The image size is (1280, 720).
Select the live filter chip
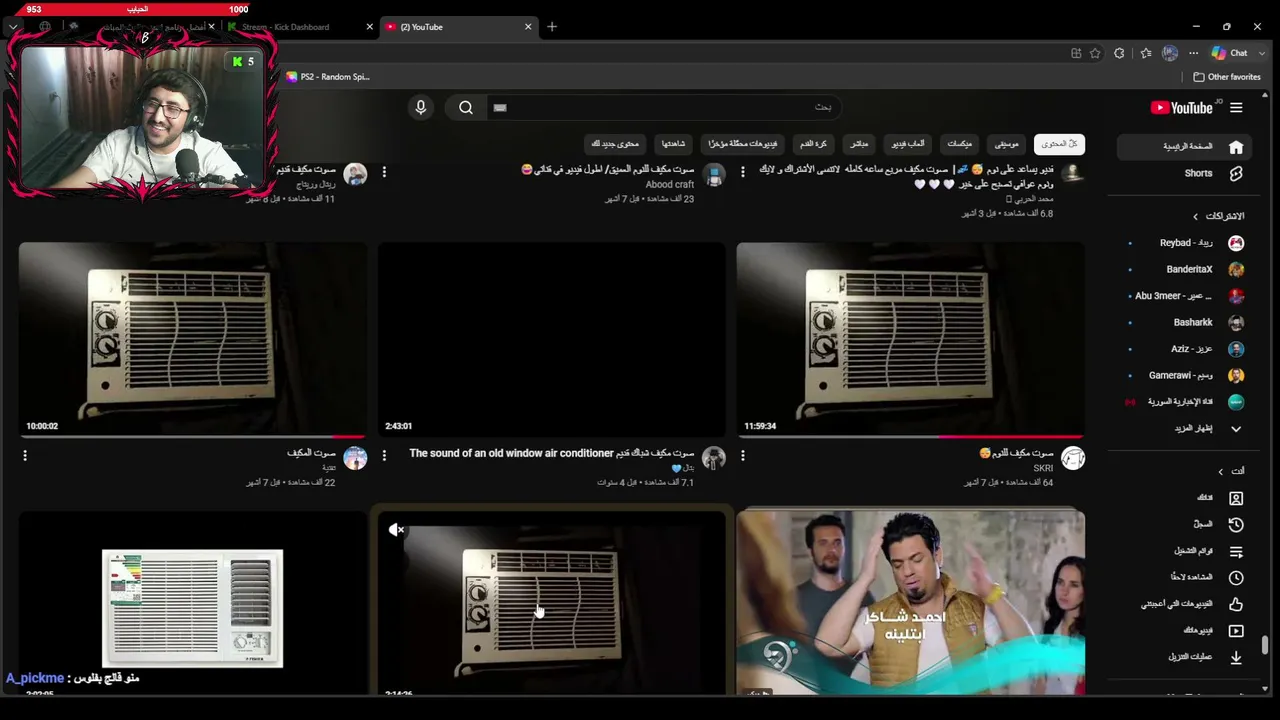coord(859,144)
